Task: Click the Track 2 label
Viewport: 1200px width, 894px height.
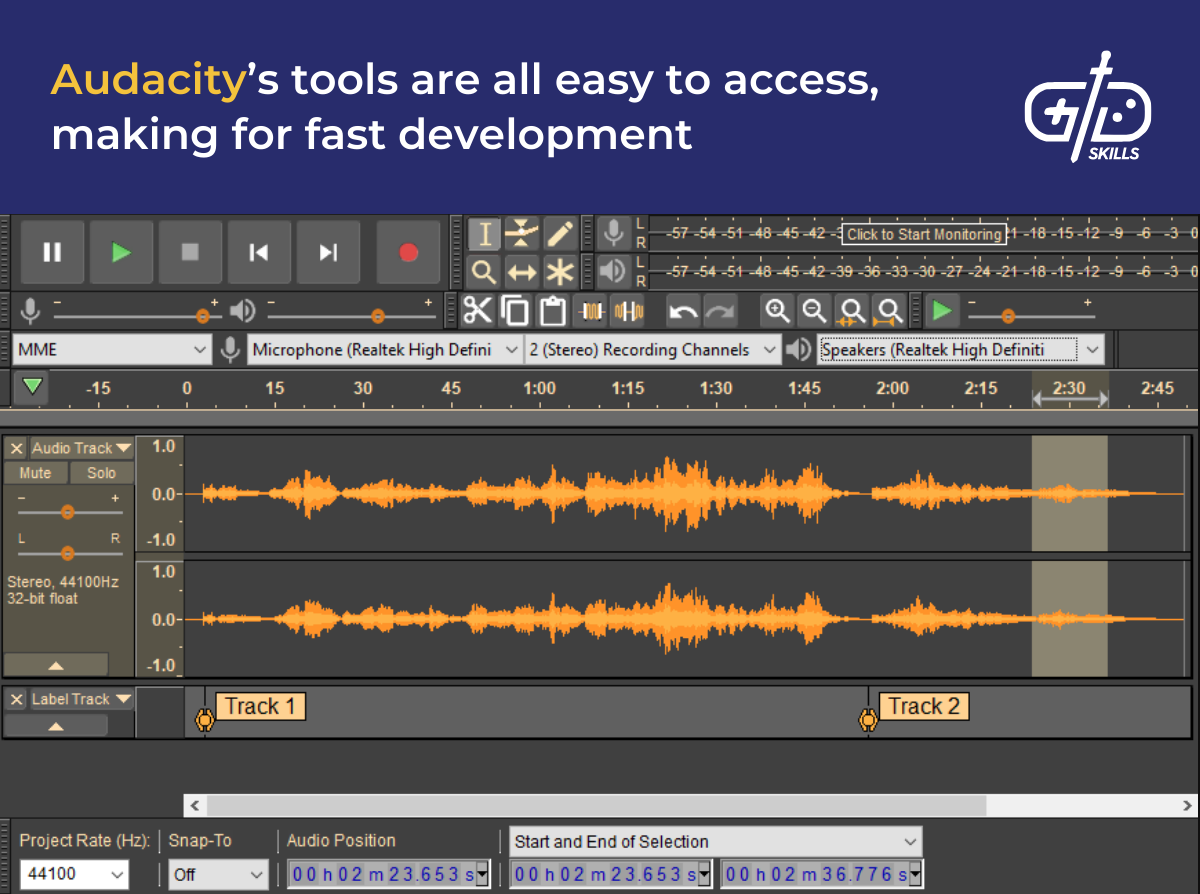Action: click(923, 706)
